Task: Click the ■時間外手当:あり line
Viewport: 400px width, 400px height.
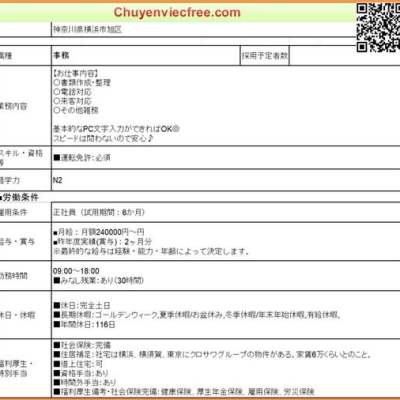Action: click(x=85, y=382)
